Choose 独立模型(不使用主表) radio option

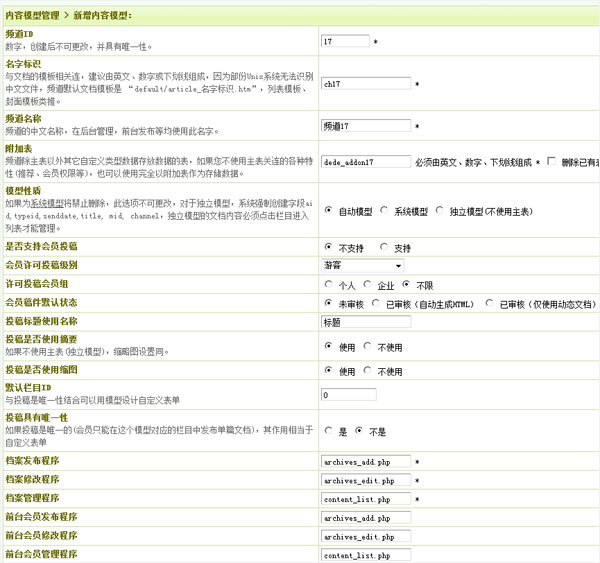[440, 211]
